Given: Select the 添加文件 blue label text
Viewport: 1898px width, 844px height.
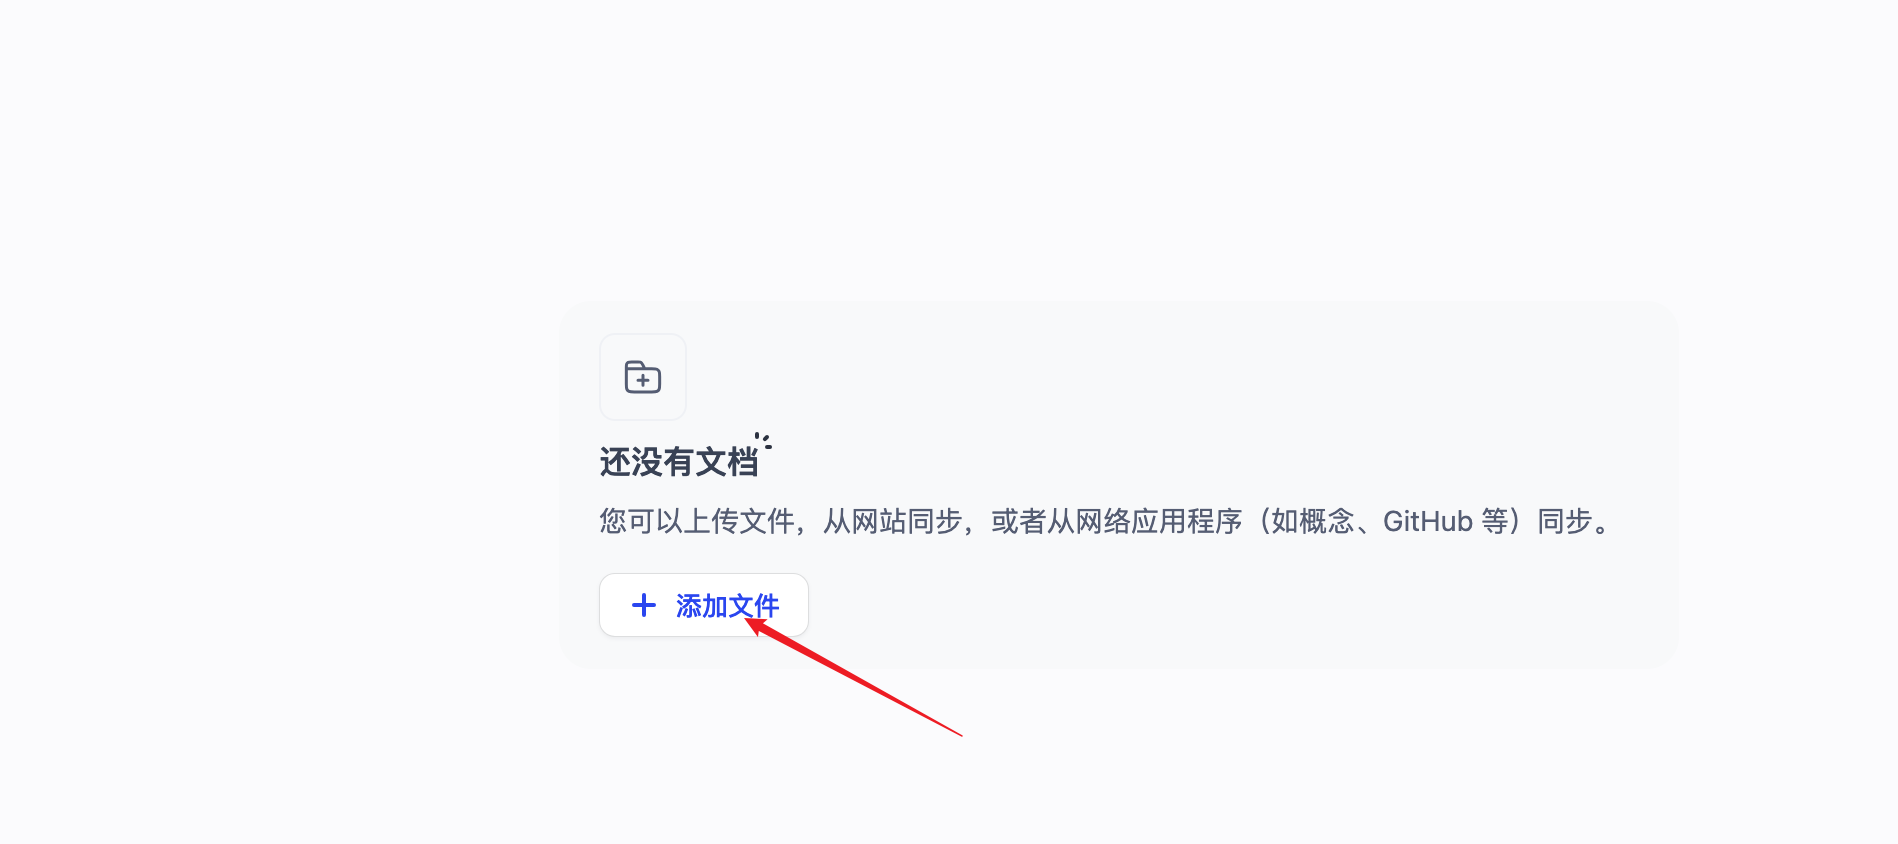Looking at the screenshot, I should pyautogui.click(x=727, y=606).
